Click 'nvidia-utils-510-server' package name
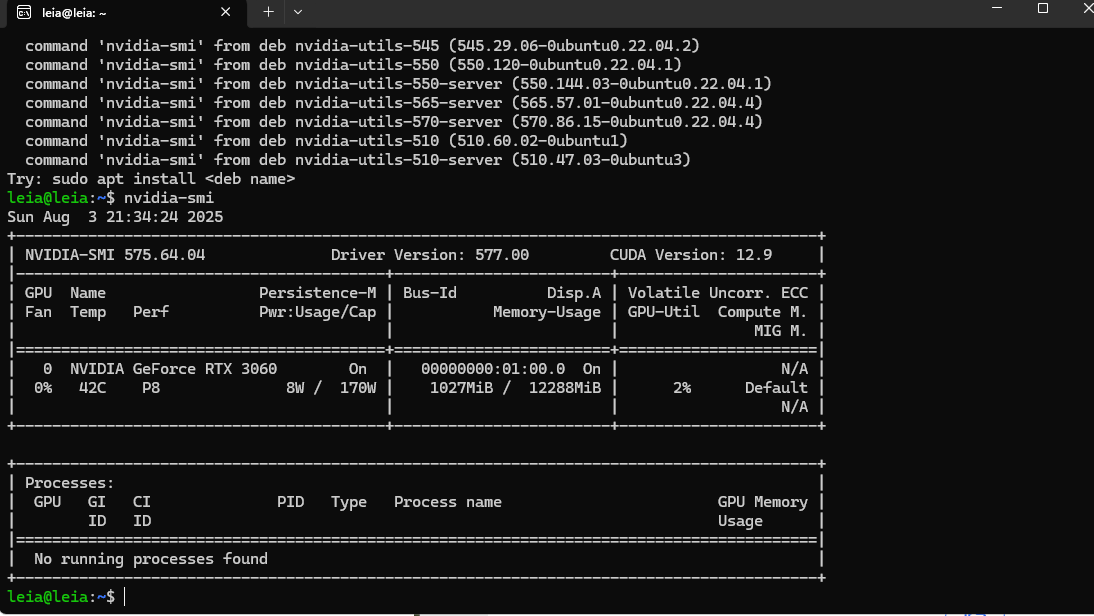 pyautogui.click(x=398, y=160)
